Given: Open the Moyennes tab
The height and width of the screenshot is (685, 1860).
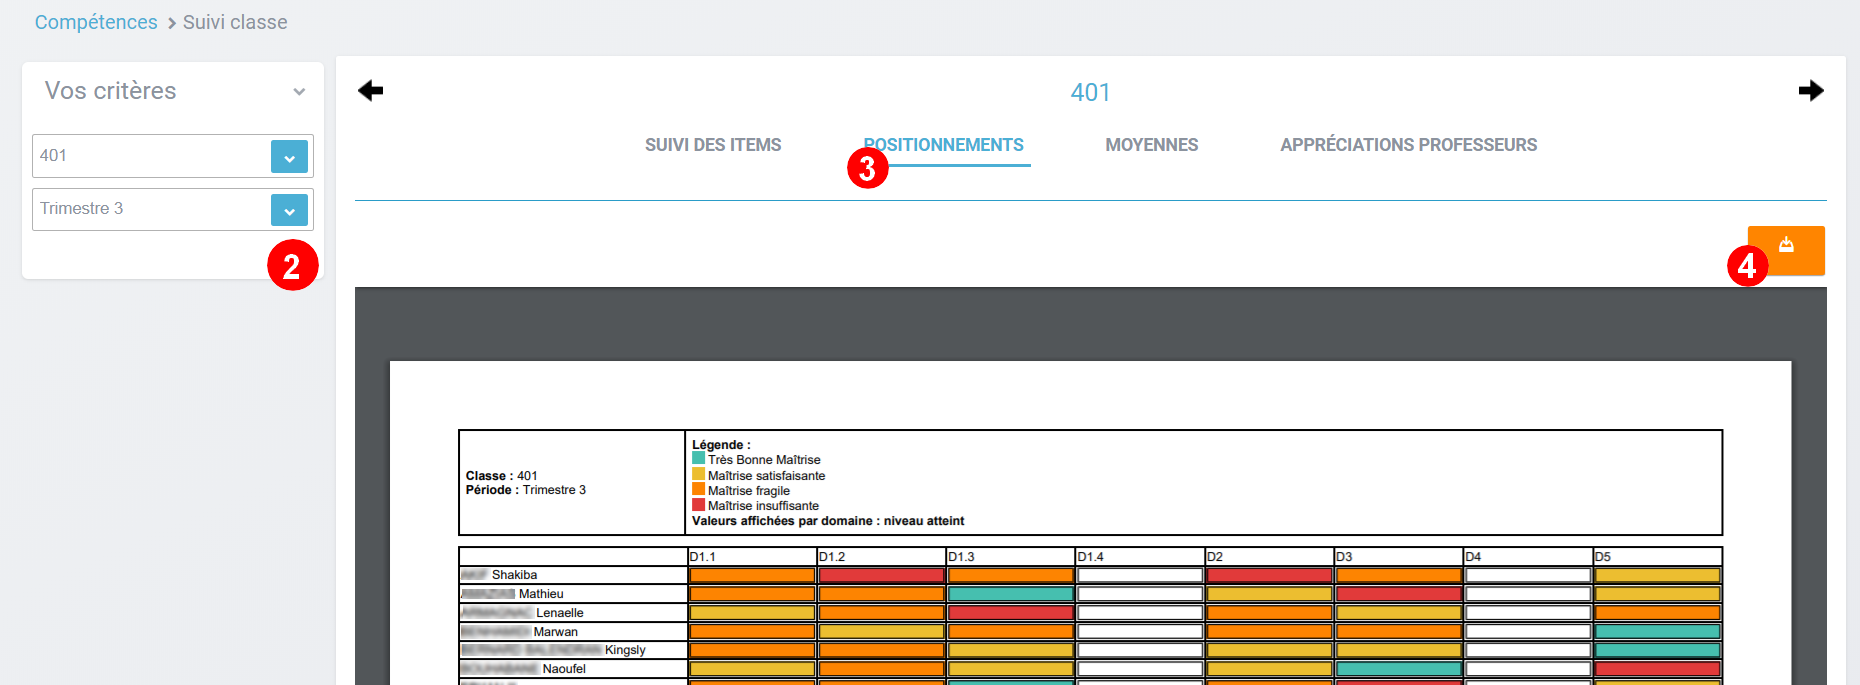Looking at the screenshot, I should [x=1151, y=145].
